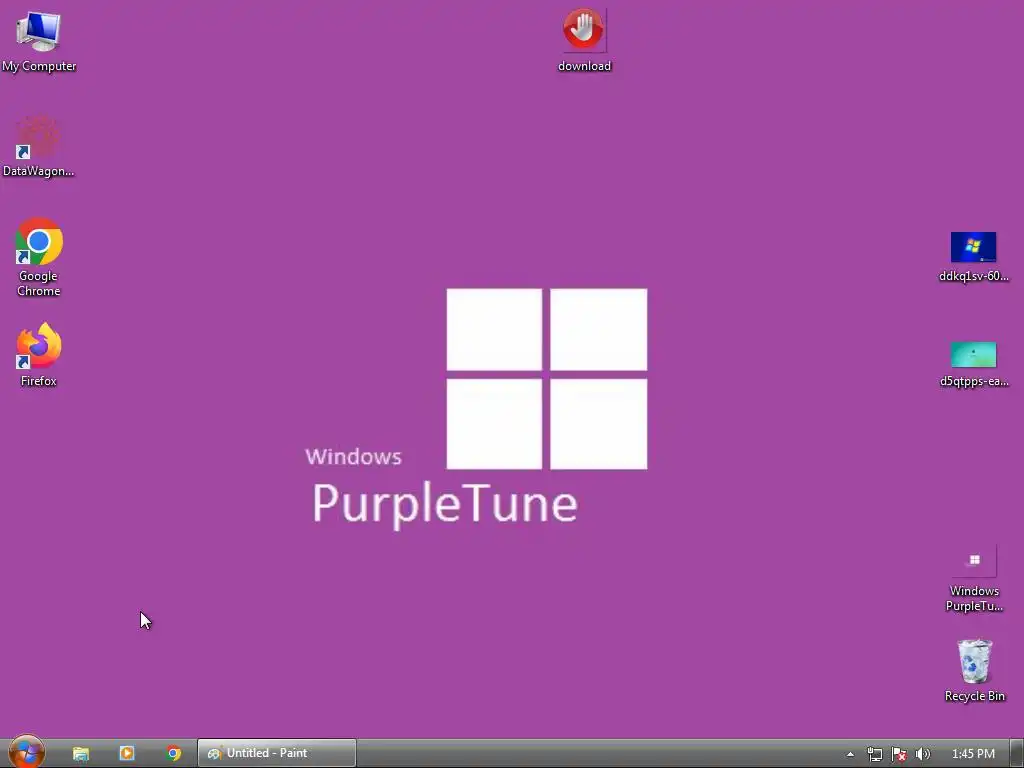Screen dimensions: 1024x768
Task: Select the Windows PurpleTu... file icon
Action: pyautogui.click(x=974, y=560)
